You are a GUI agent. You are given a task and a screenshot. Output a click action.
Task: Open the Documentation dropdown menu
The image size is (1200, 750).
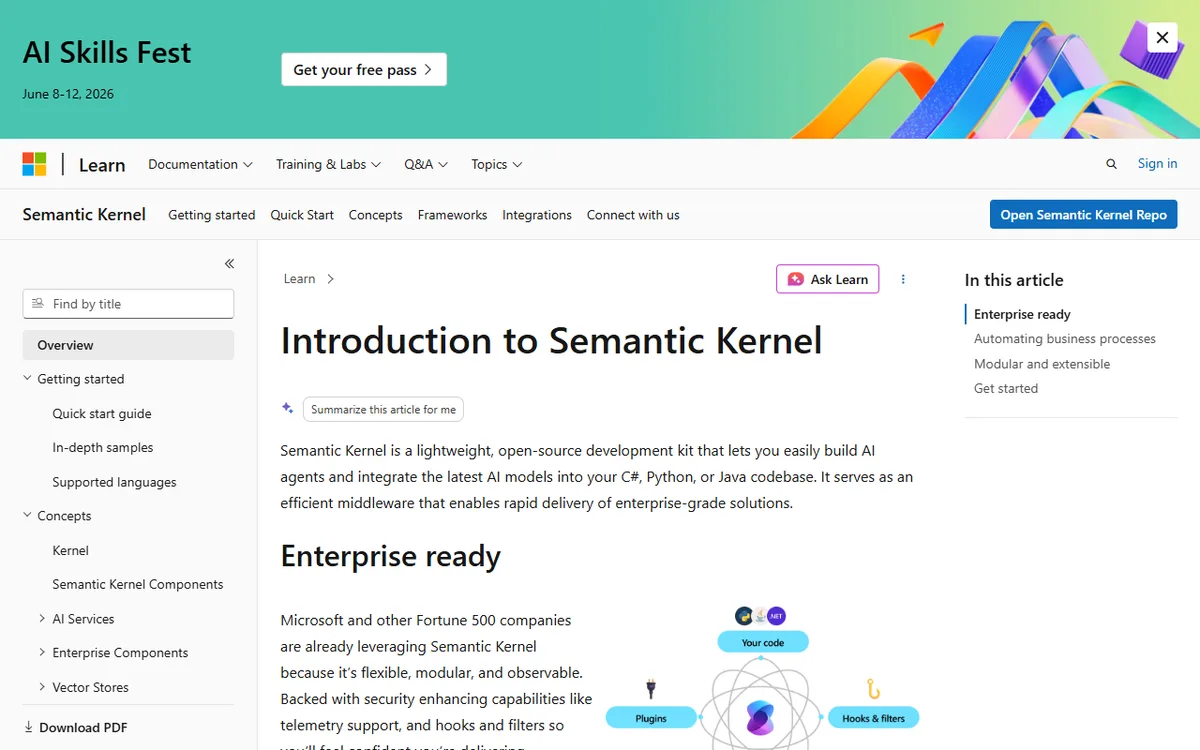tap(200, 164)
